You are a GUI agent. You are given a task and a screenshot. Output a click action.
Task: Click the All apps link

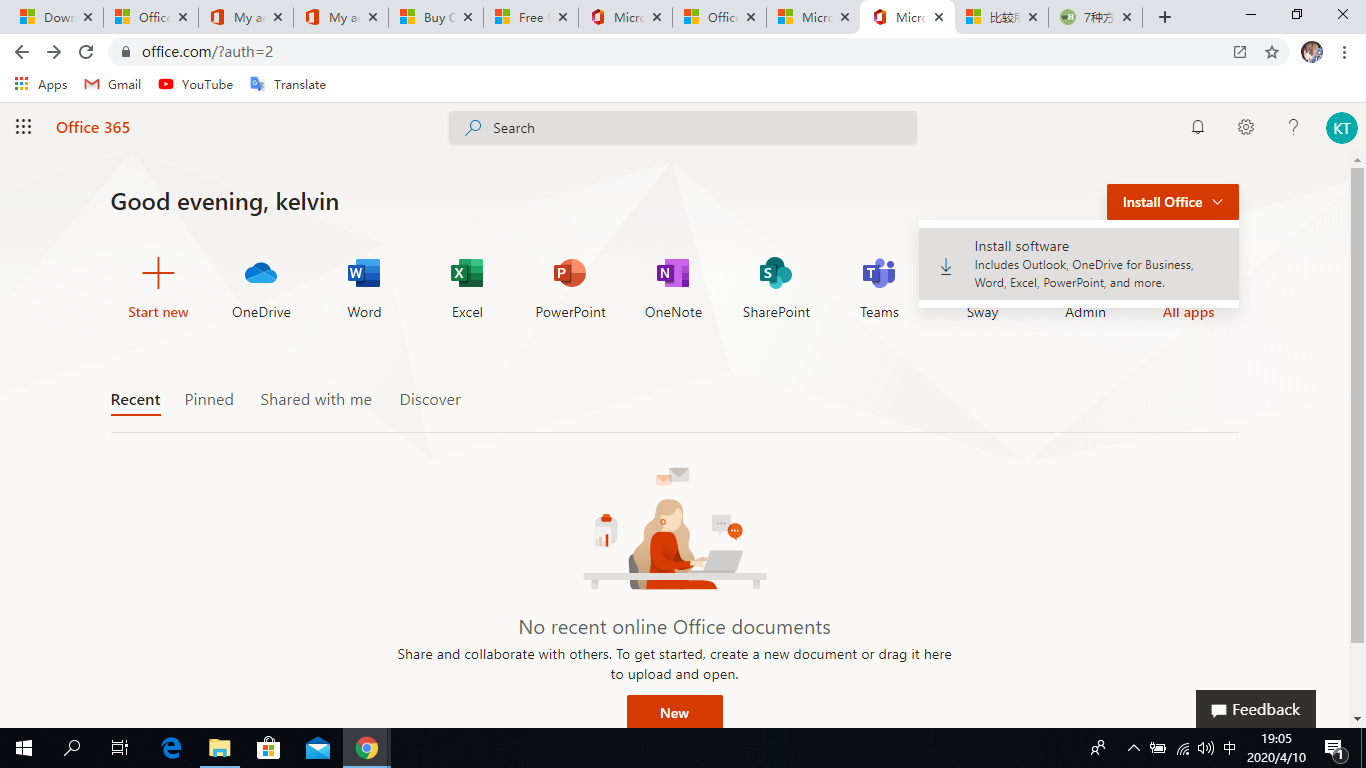[1188, 312]
